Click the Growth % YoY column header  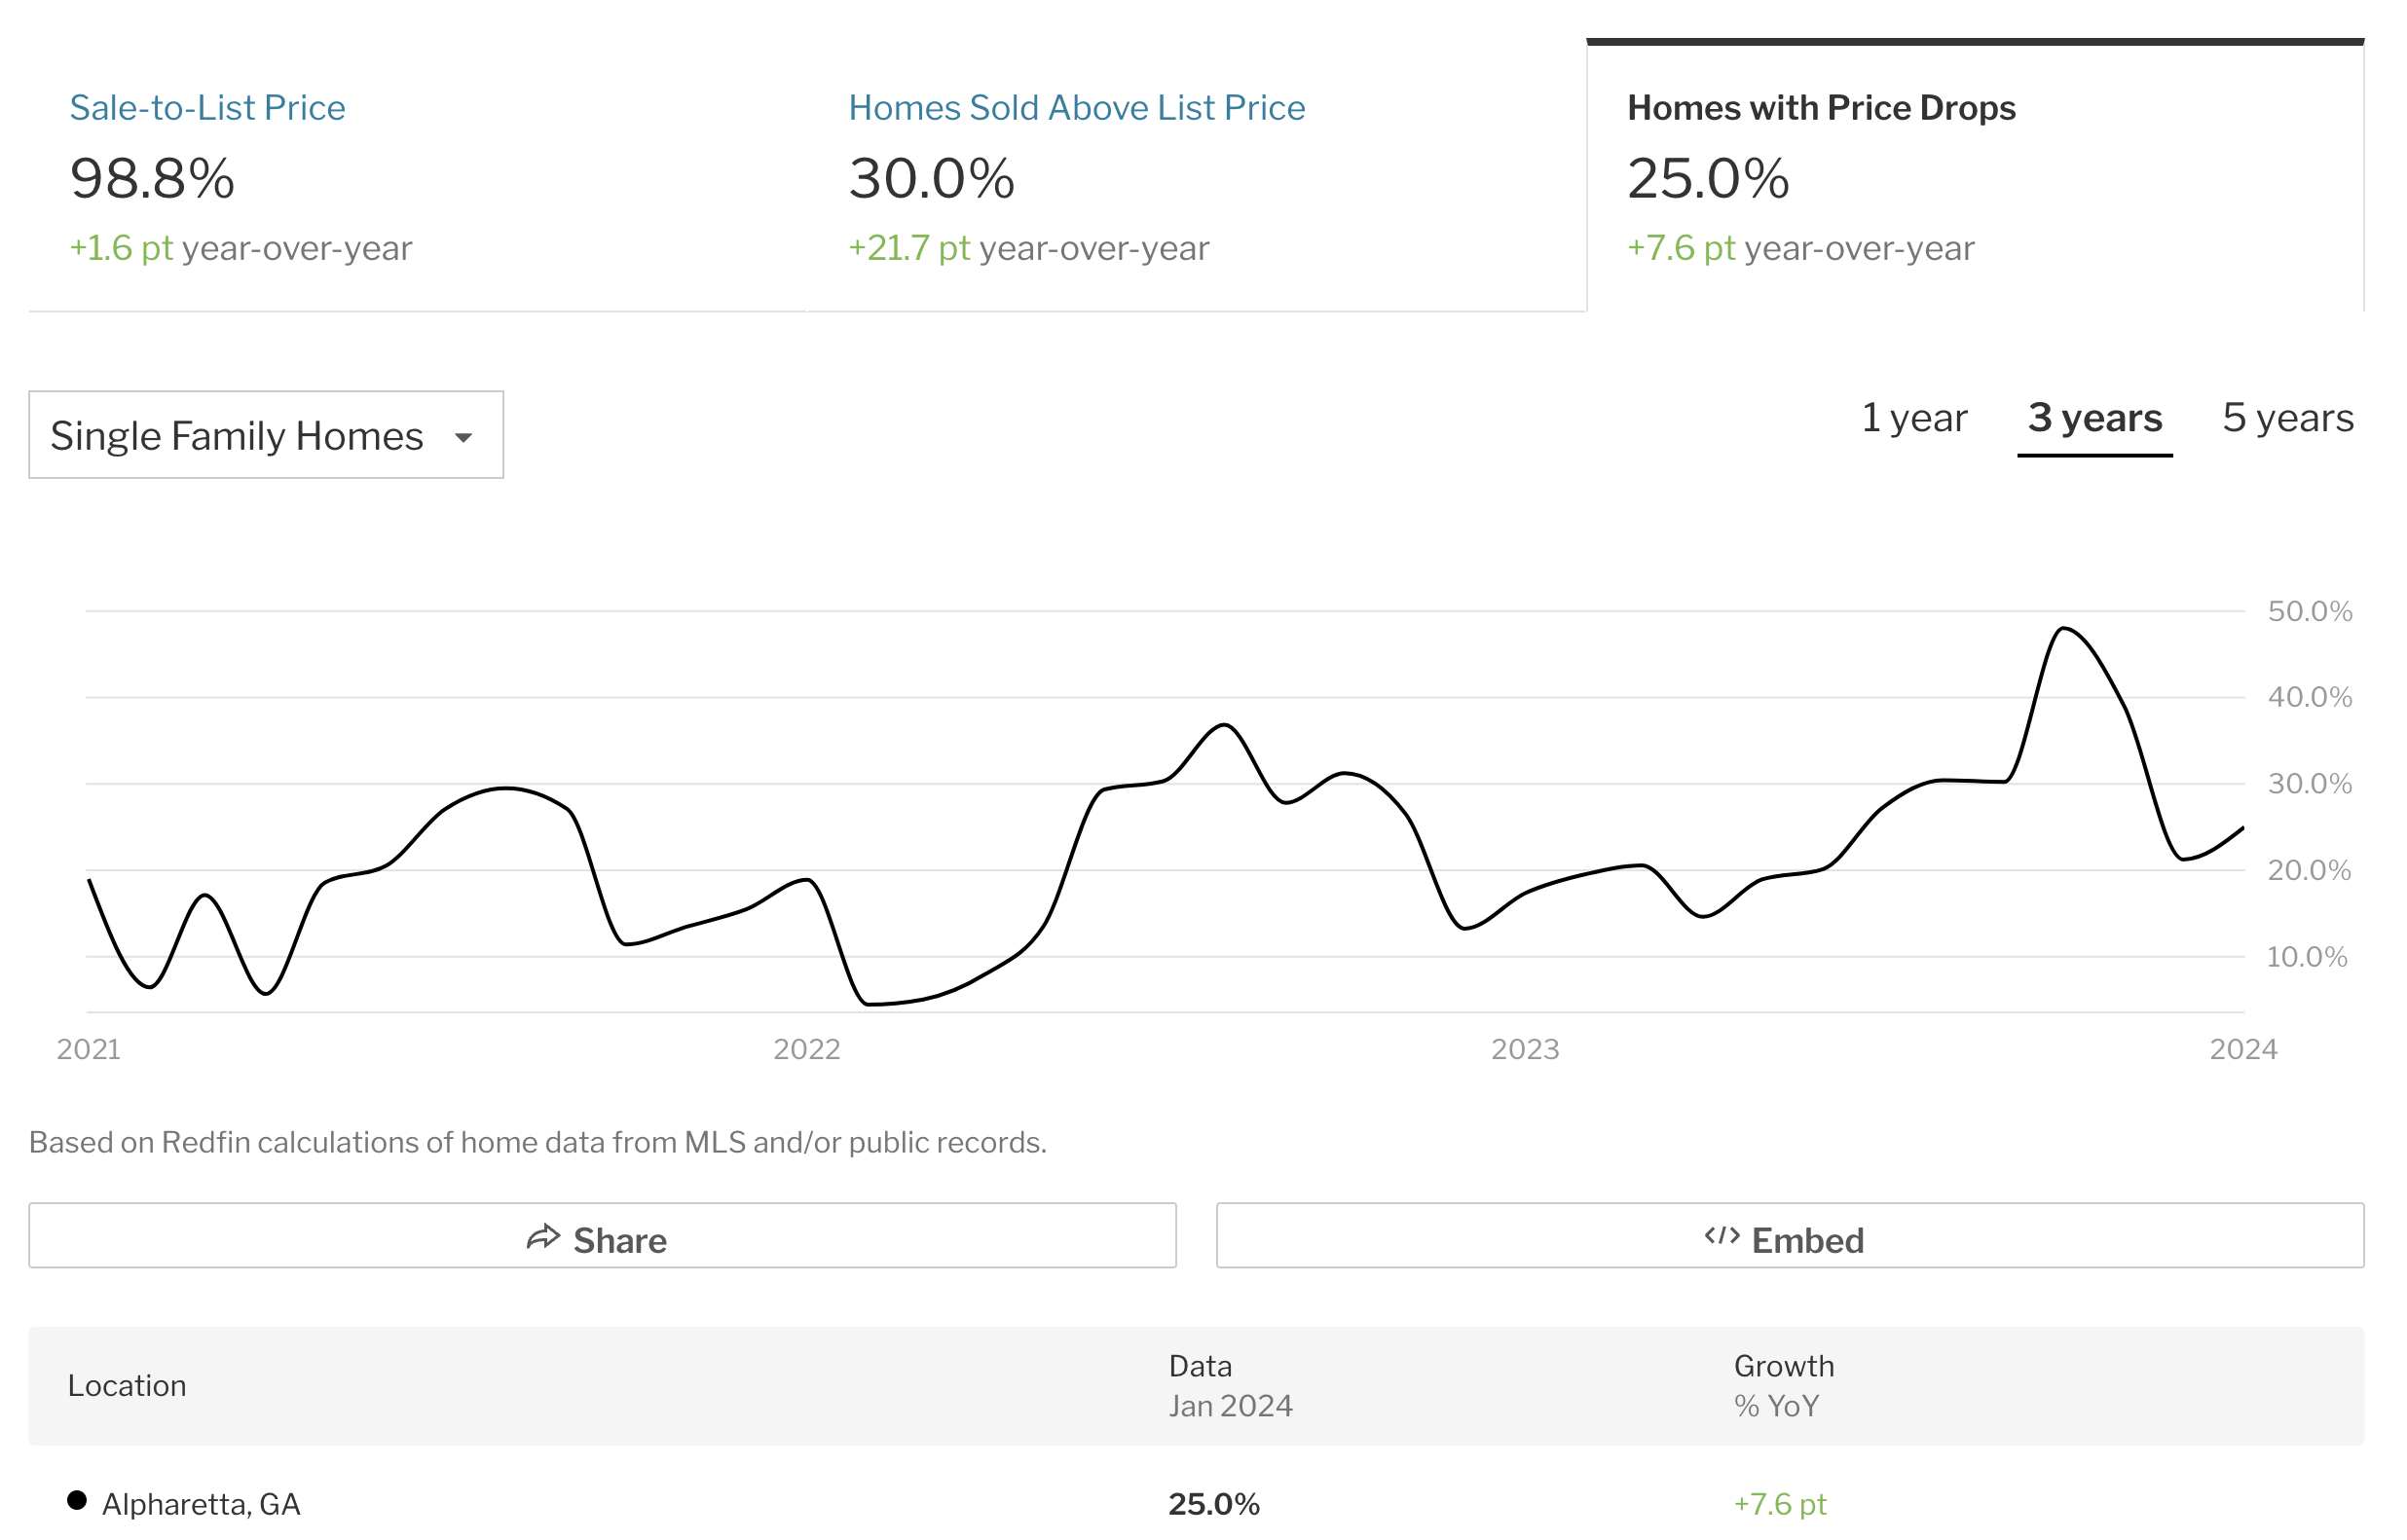[1783, 1385]
